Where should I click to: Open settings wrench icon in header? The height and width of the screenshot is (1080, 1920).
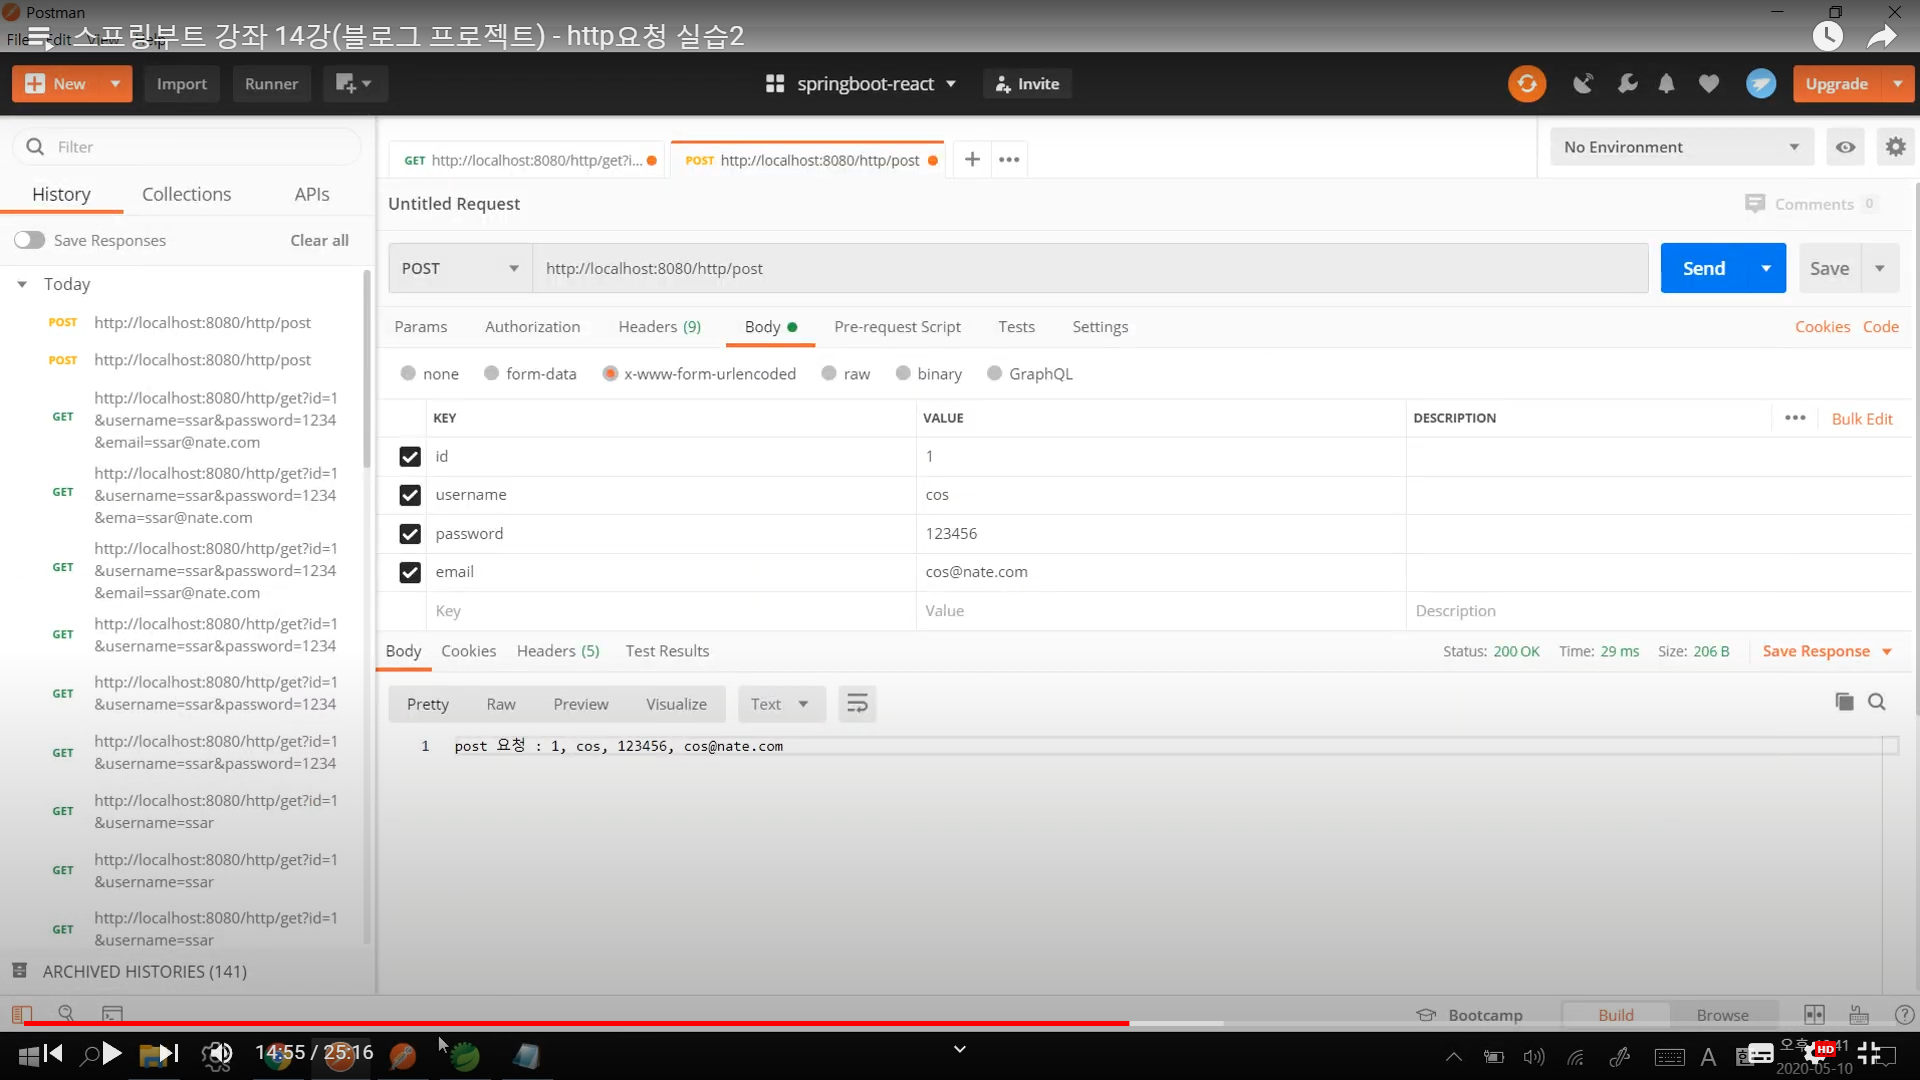pos(1627,84)
